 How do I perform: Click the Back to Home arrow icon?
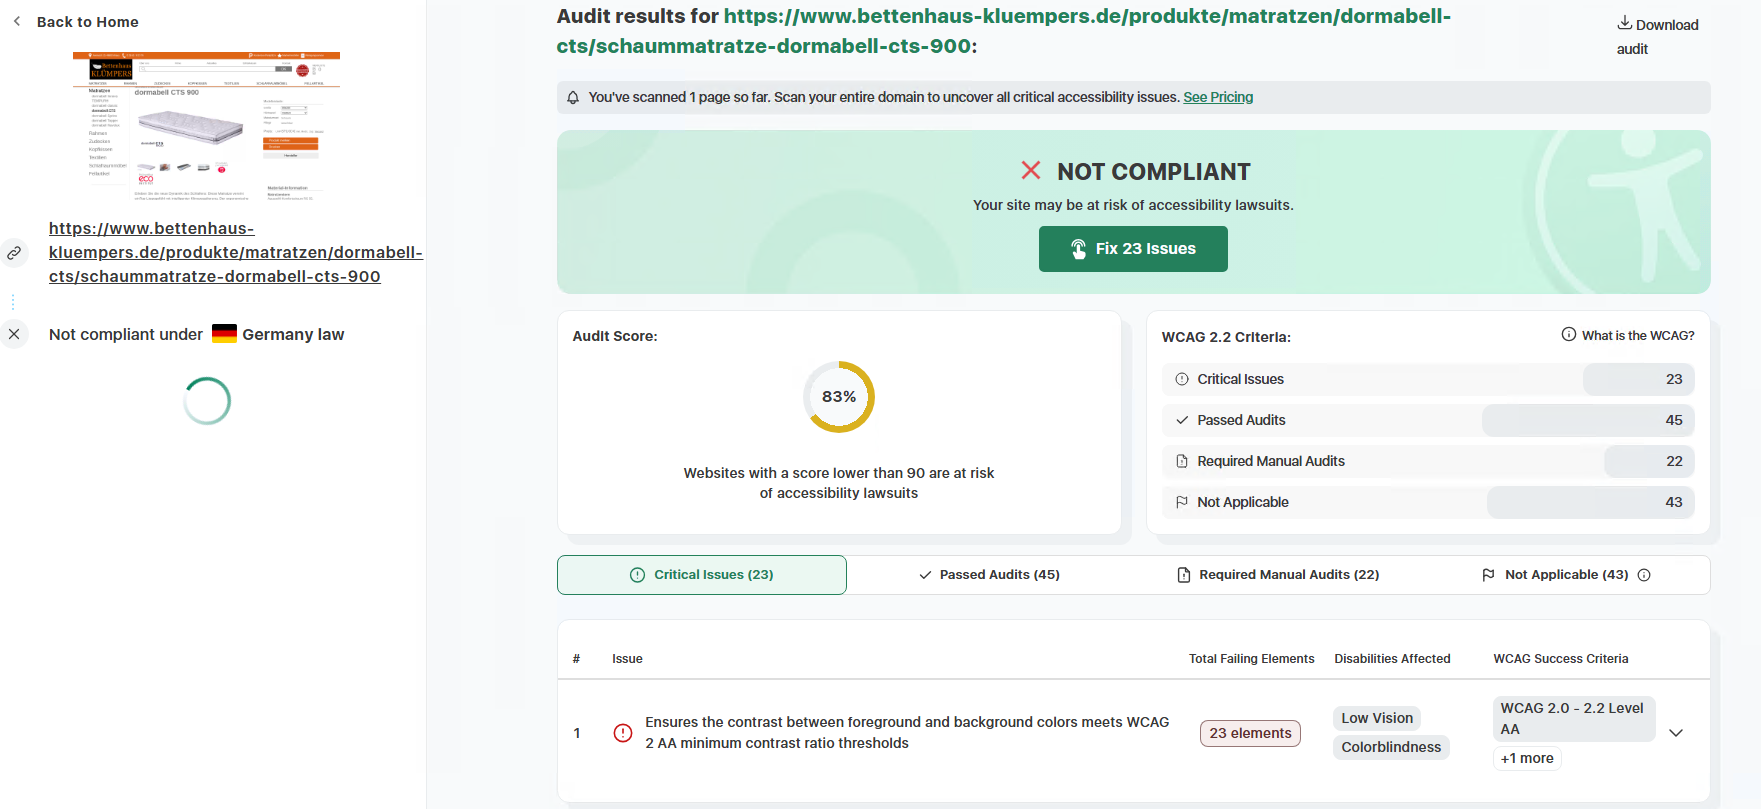[x=17, y=21]
